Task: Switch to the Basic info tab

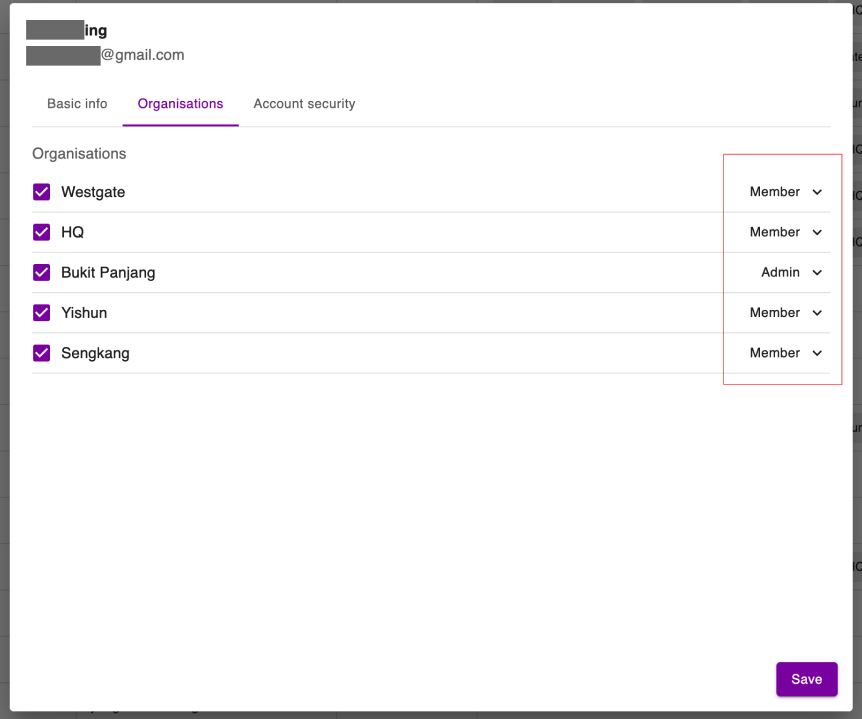Action: [x=77, y=104]
